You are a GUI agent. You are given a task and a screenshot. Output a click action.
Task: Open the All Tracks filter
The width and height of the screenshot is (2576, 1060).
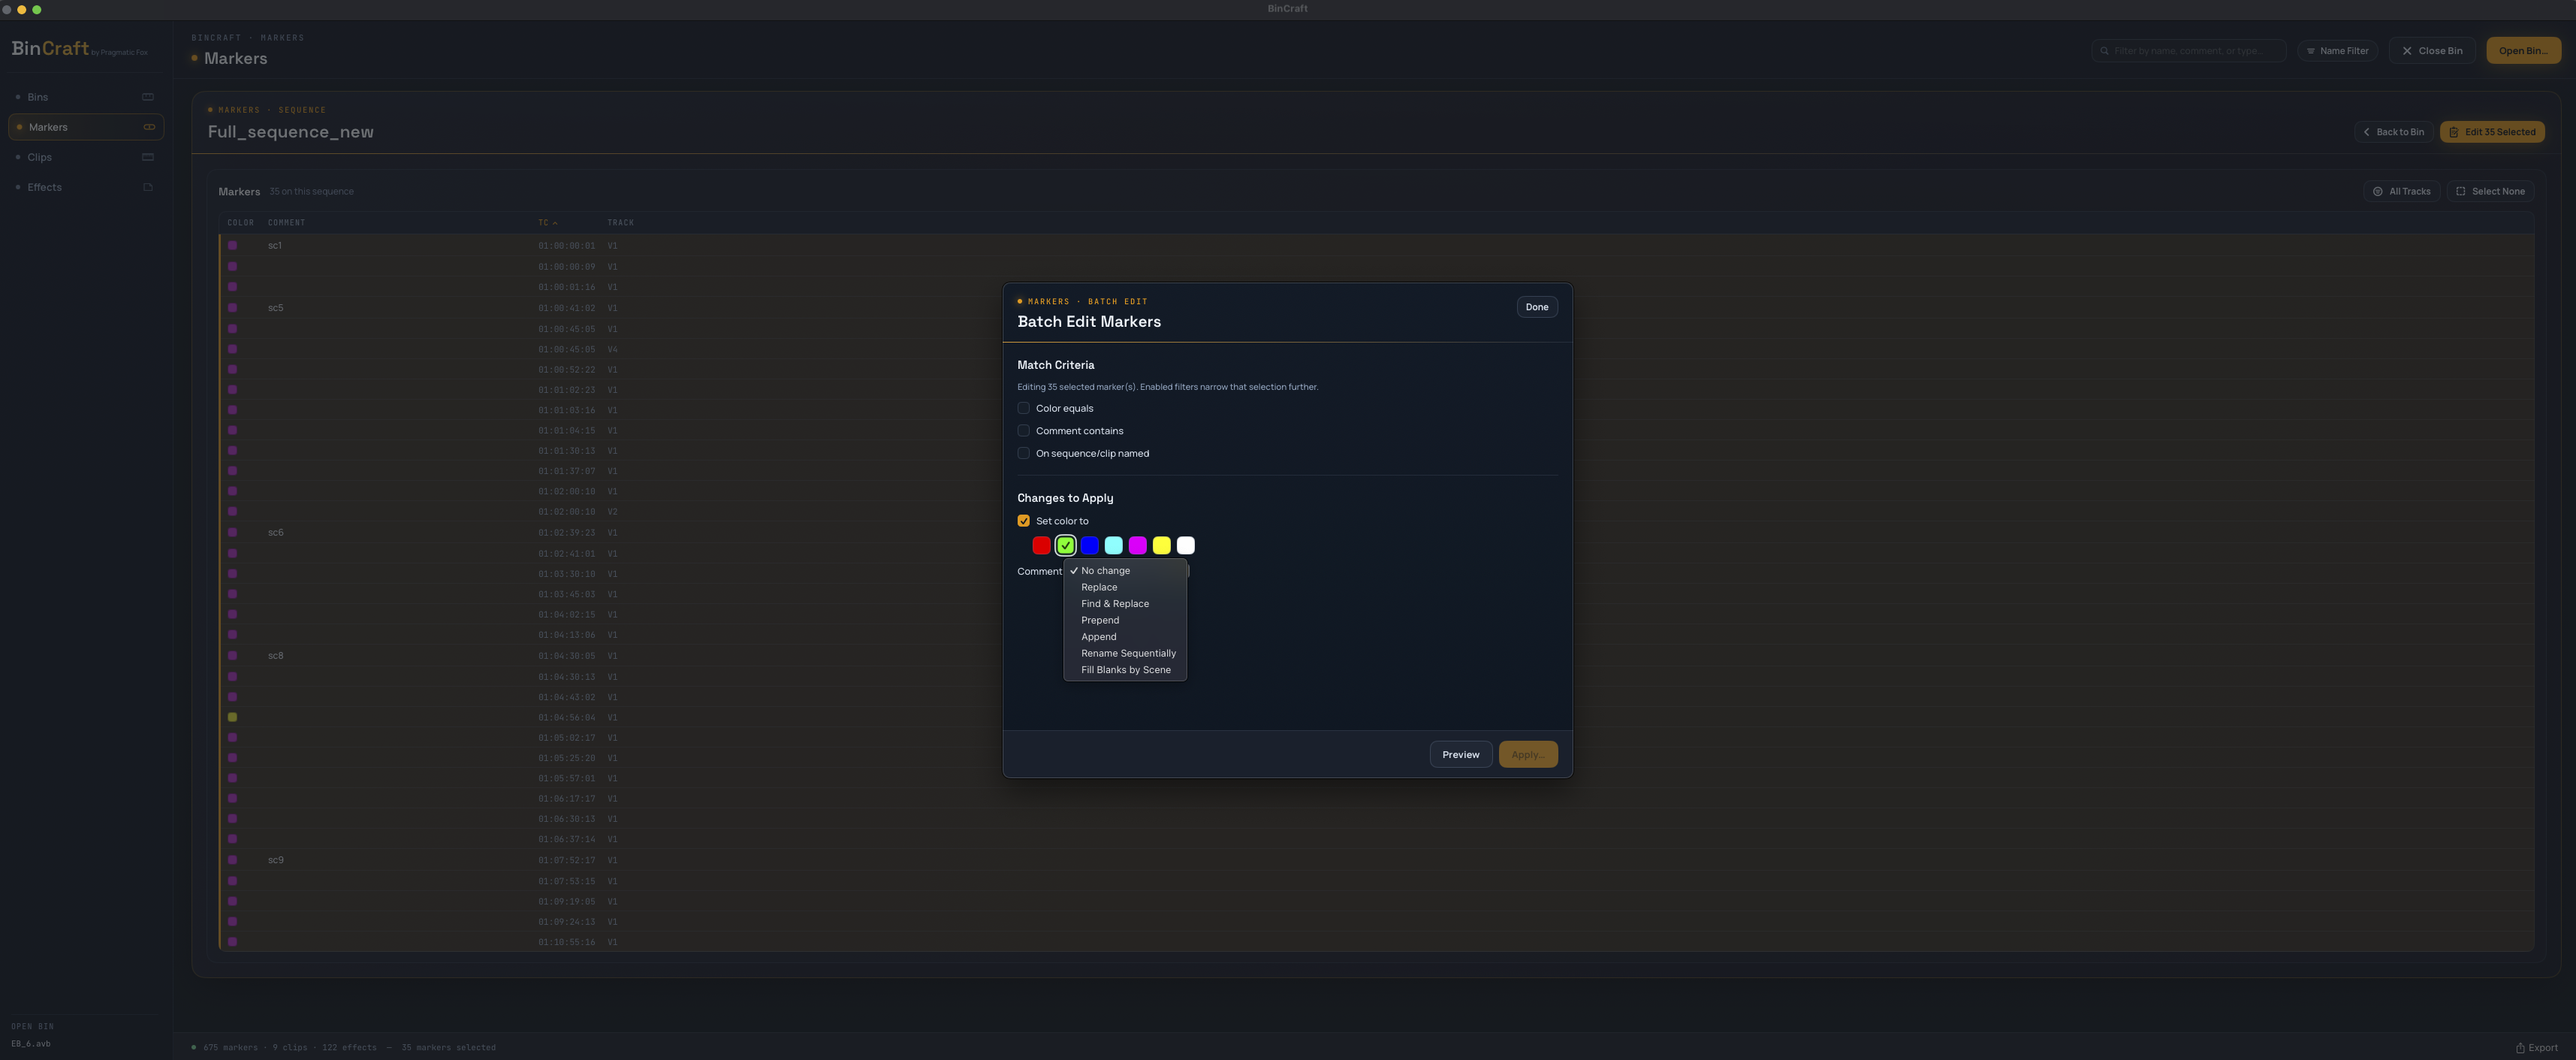(x=2401, y=191)
